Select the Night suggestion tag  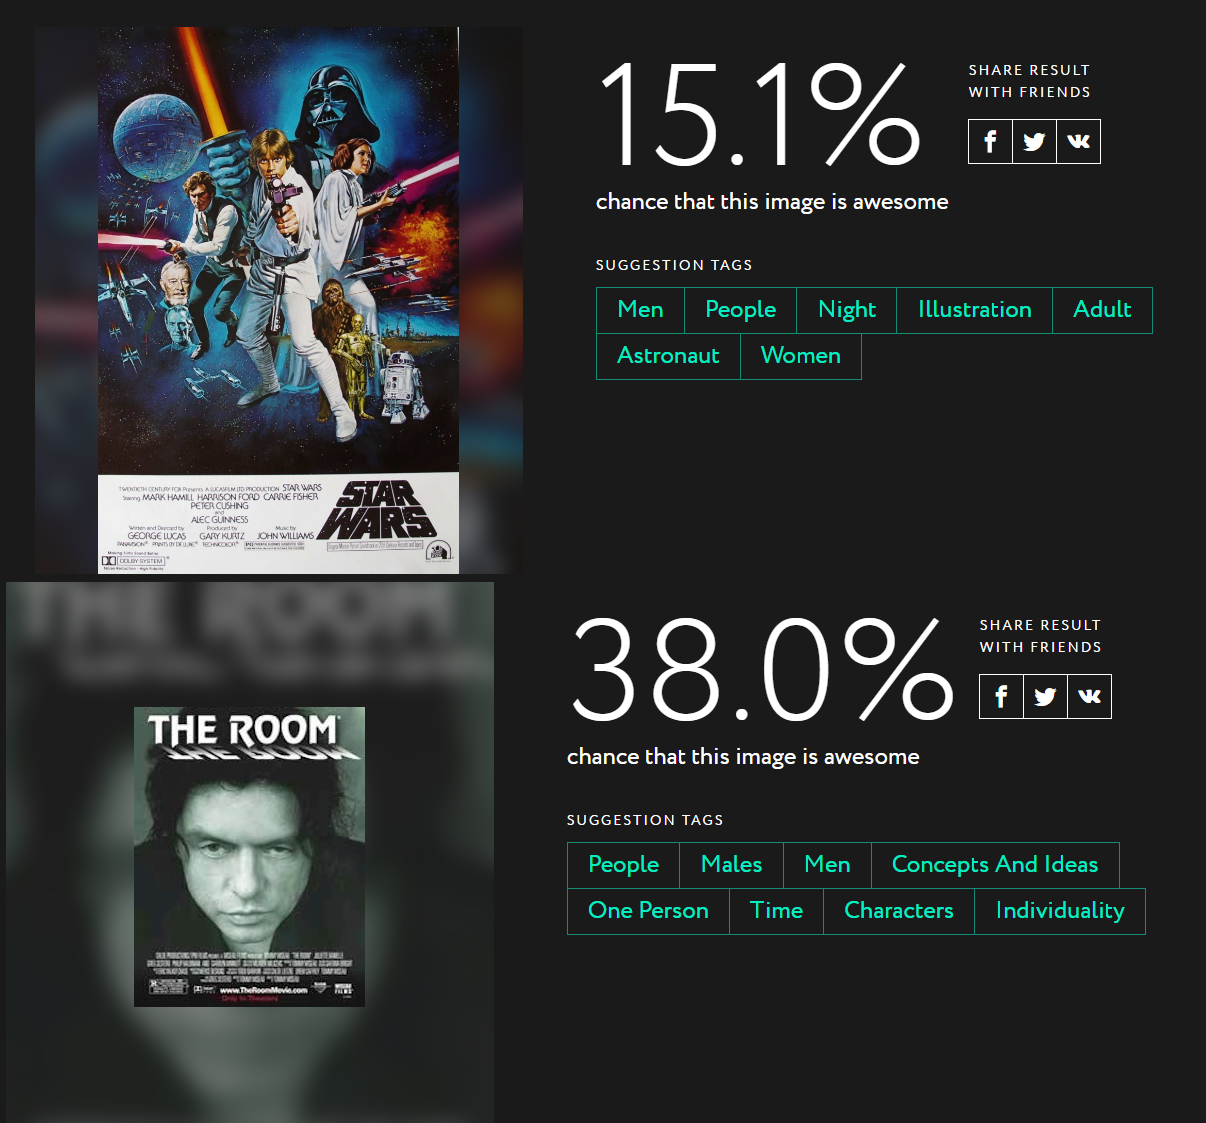847,310
